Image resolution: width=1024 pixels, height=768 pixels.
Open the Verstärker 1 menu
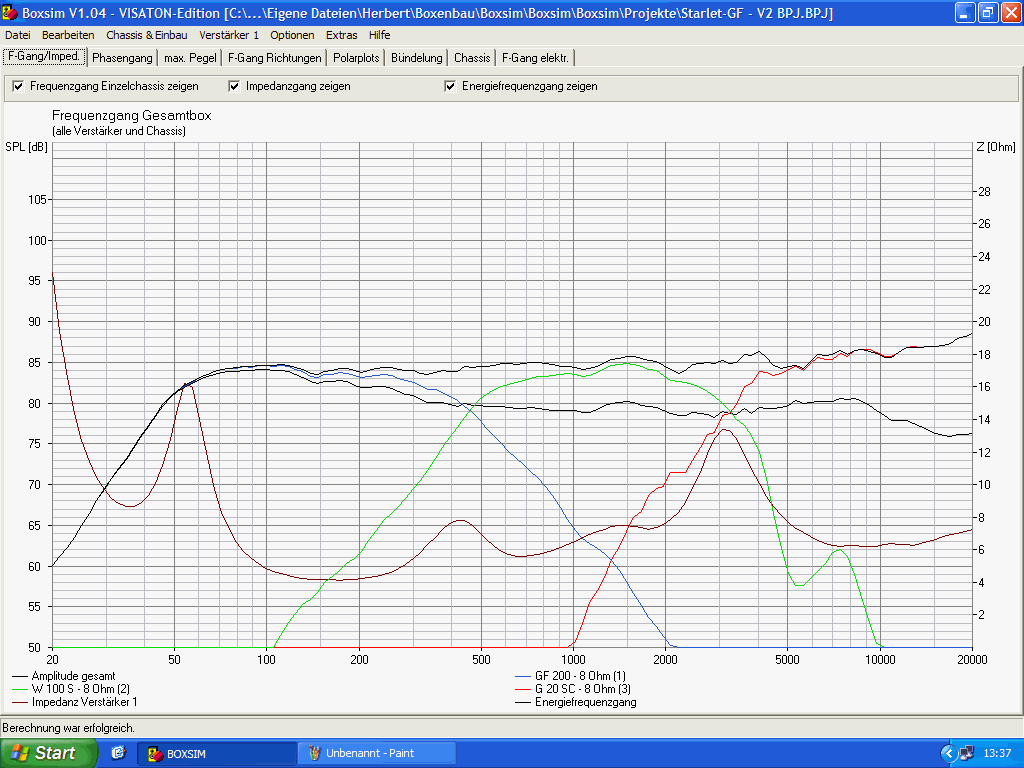[229, 35]
